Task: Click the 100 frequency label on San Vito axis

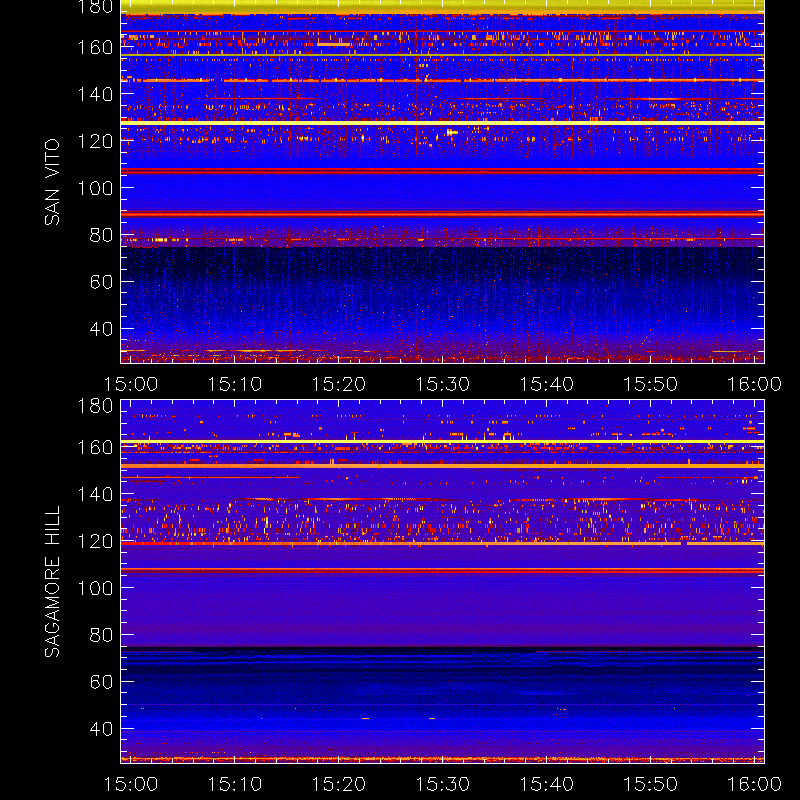Action: [x=95, y=188]
